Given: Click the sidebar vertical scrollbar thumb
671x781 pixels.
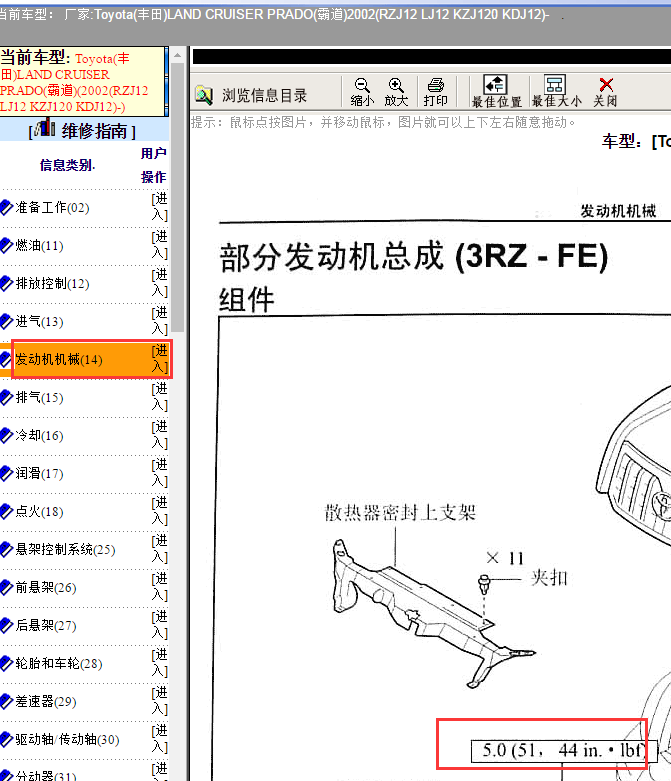Looking at the screenshot, I should pos(178,198).
